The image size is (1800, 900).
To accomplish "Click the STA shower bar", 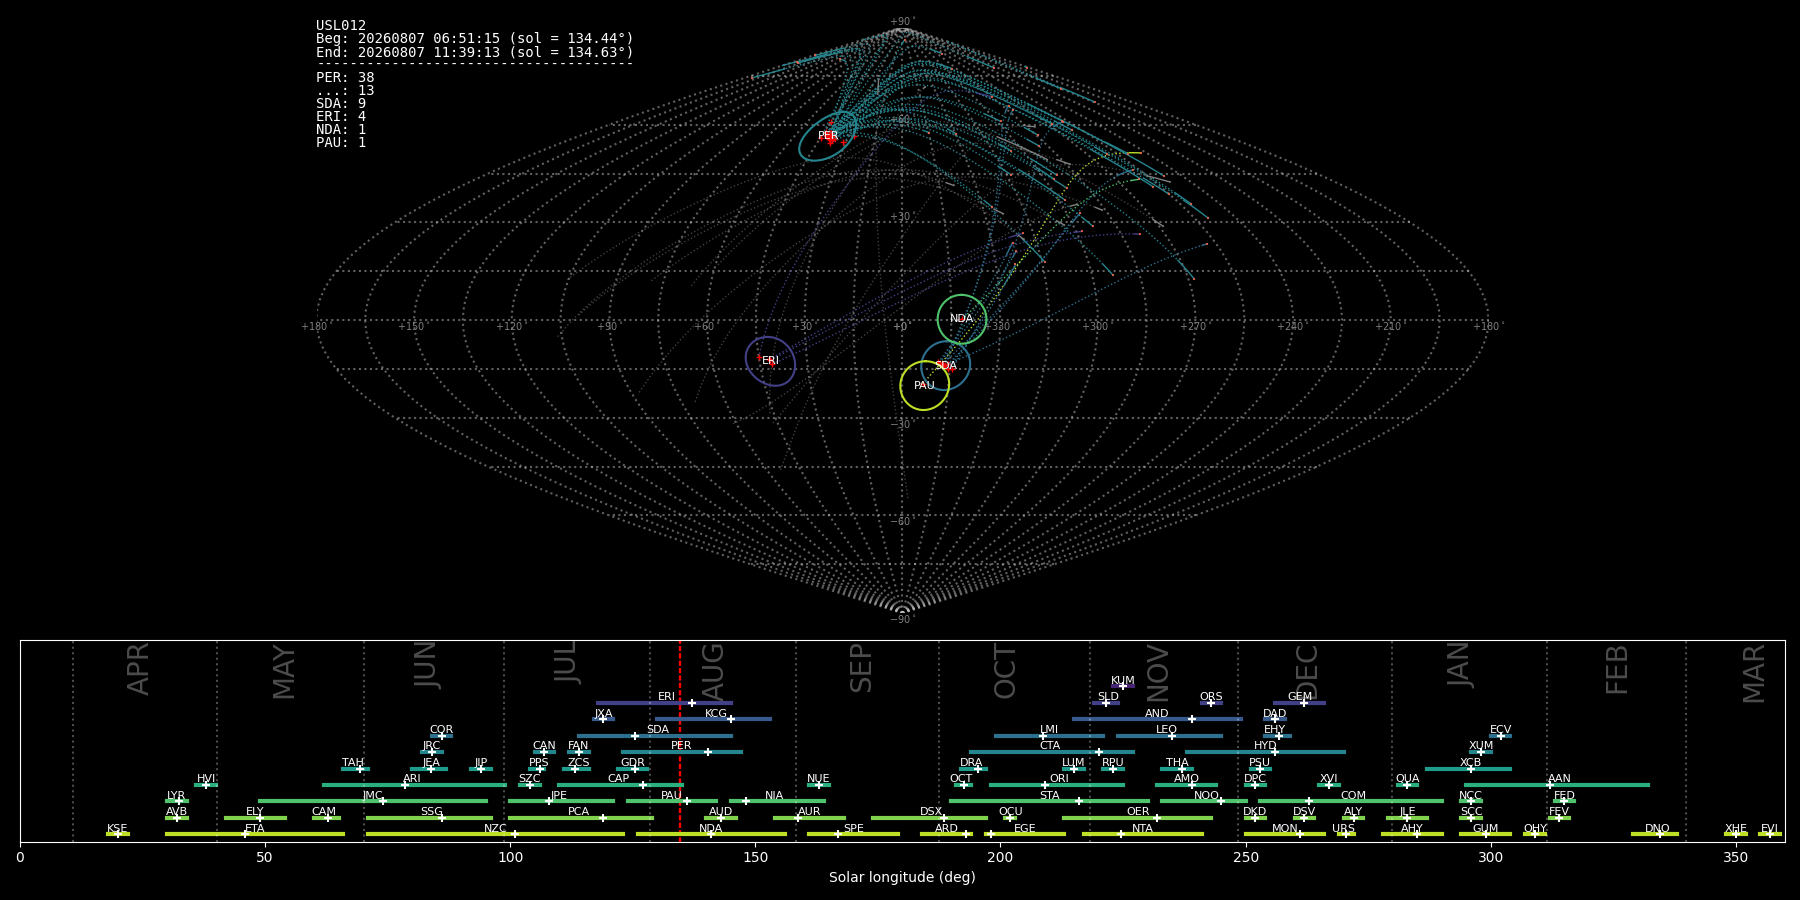I will (1049, 801).
